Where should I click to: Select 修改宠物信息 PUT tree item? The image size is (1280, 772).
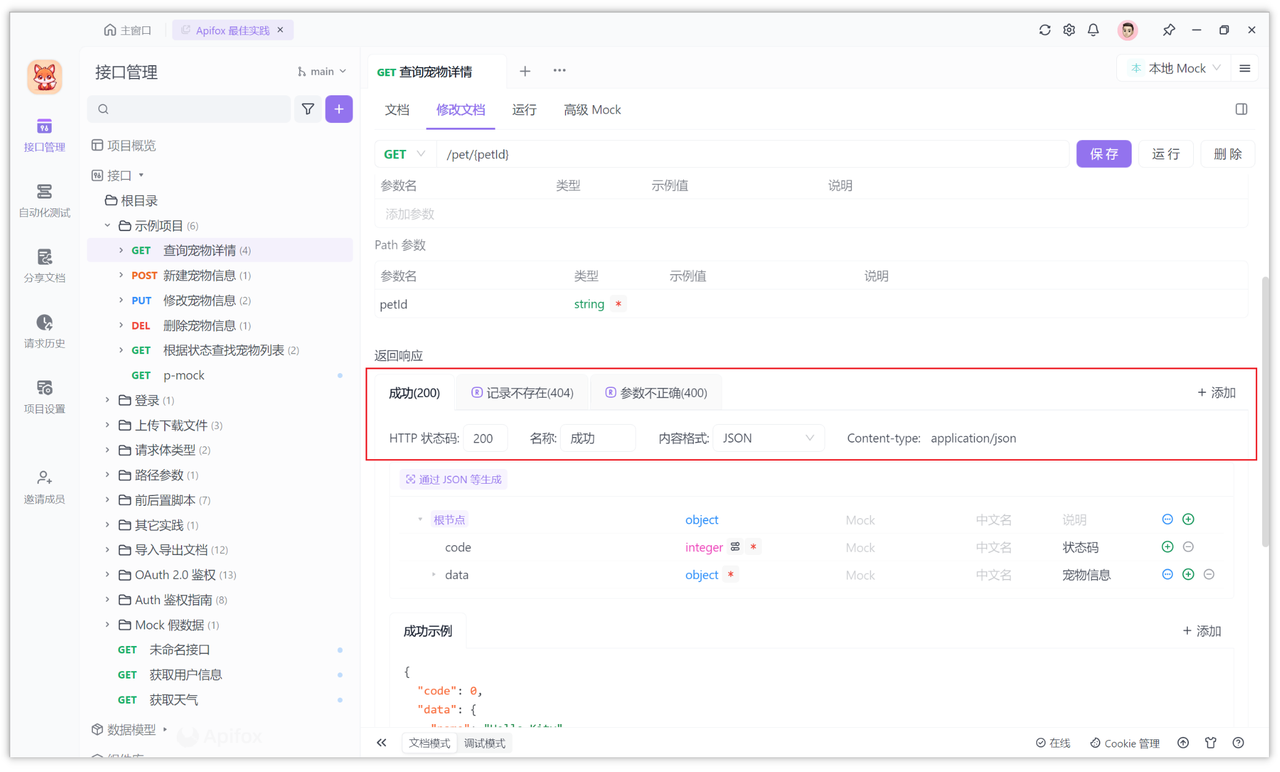(220, 300)
